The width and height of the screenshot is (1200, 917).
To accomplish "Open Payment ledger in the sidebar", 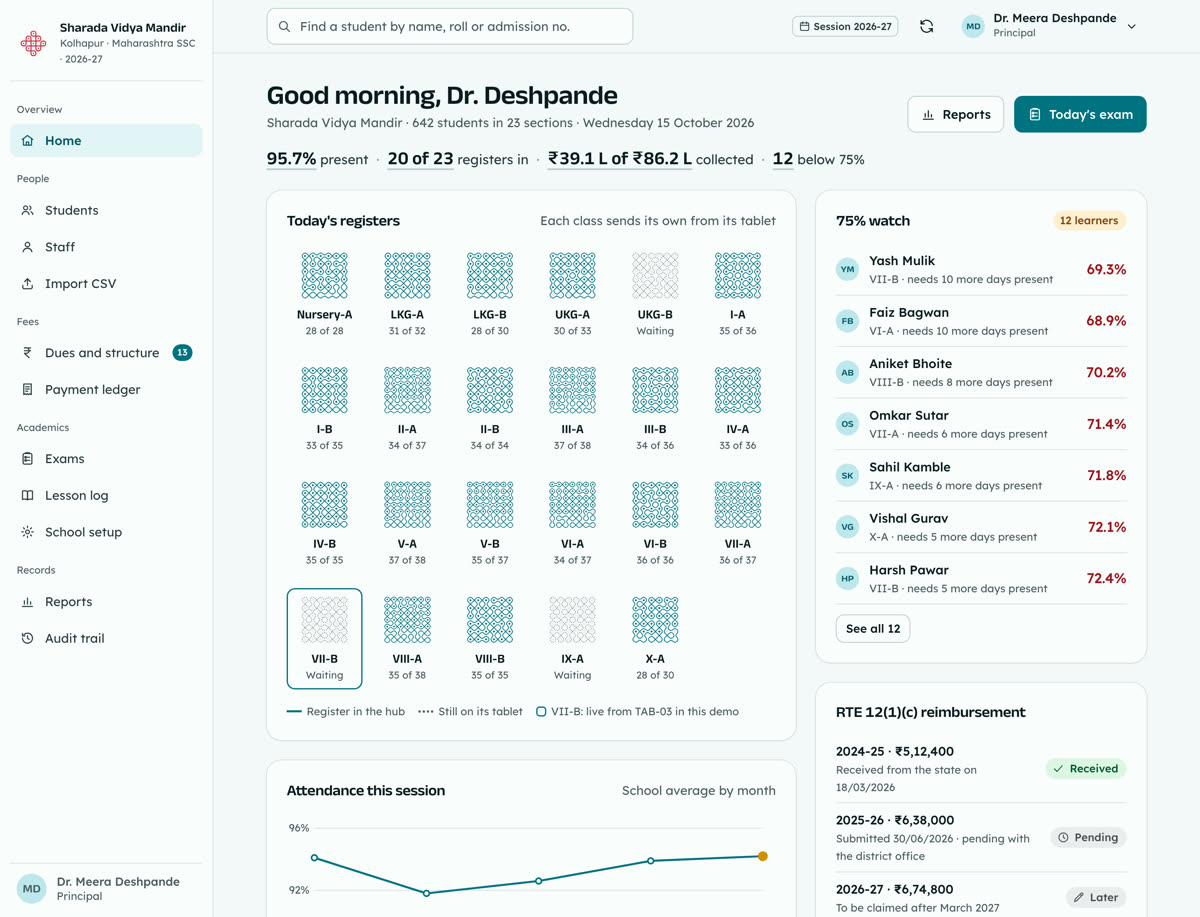I will 106,390.
